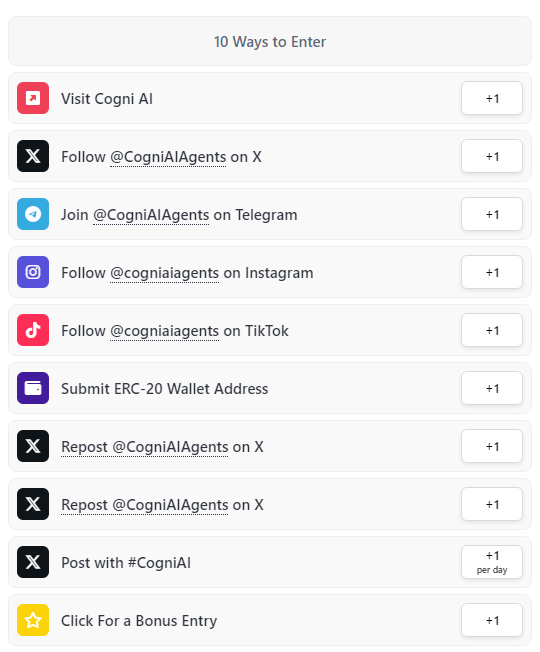The height and width of the screenshot is (652, 540).
Task: Open the @CogniAIAgents link in Follow on X
Action: pos(168,157)
